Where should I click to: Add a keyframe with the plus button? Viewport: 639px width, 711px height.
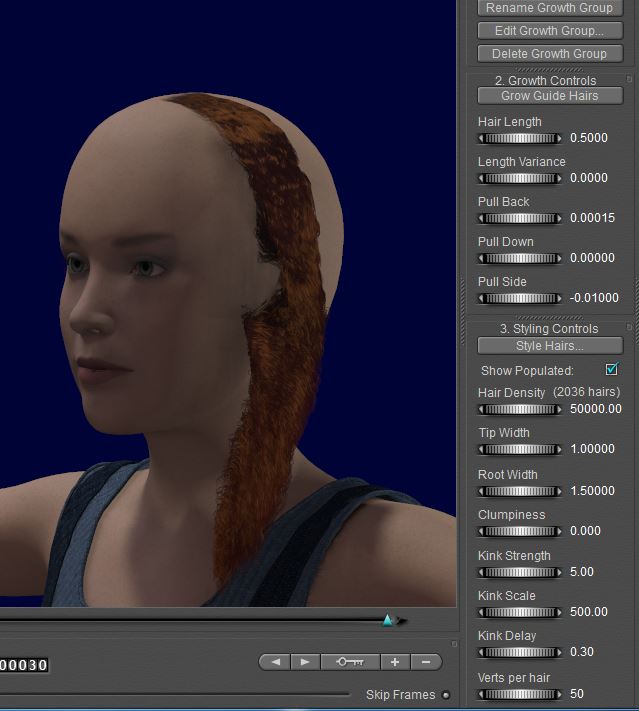[x=395, y=662]
